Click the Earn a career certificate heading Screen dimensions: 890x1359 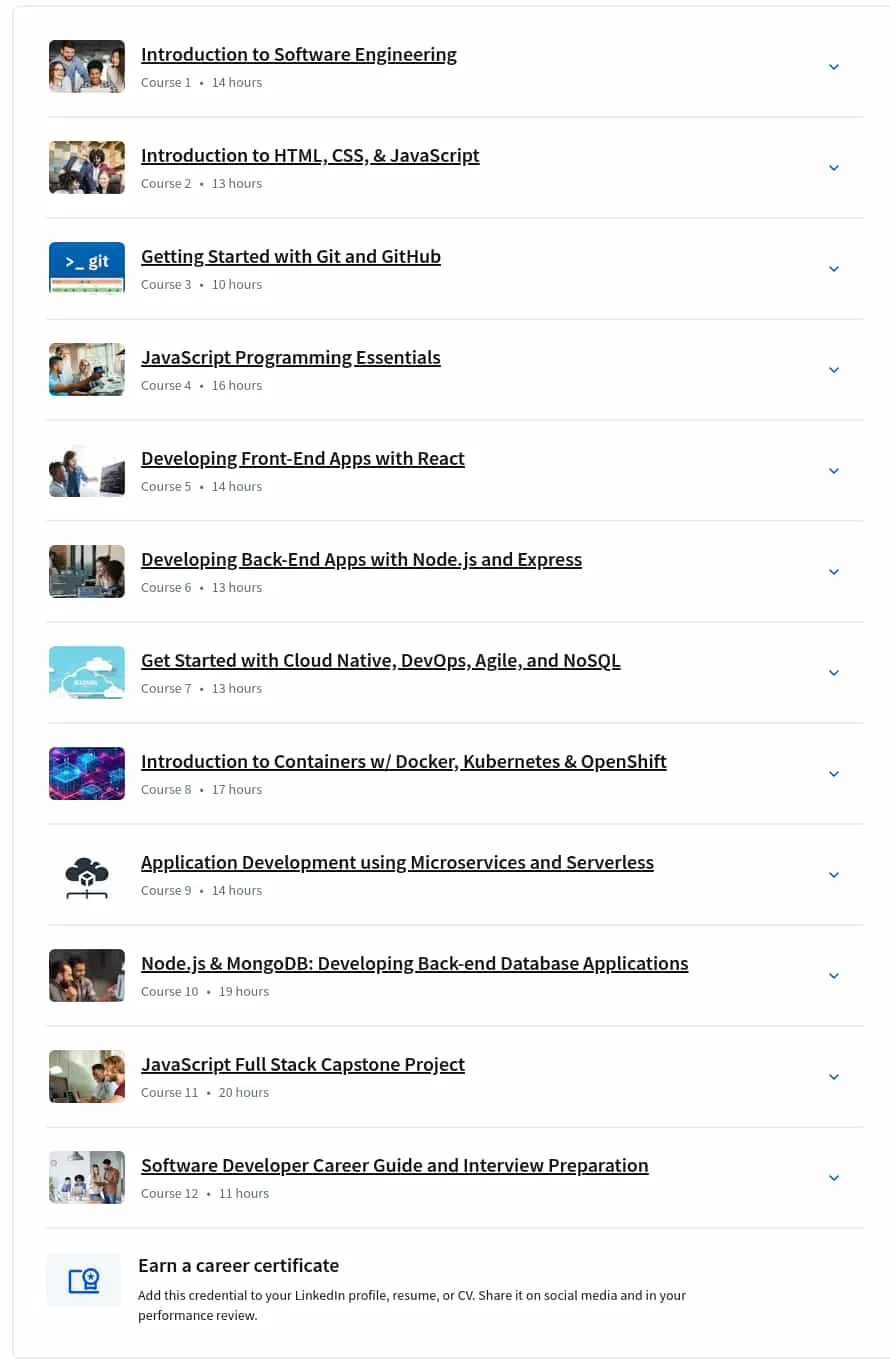(x=238, y=1265)
